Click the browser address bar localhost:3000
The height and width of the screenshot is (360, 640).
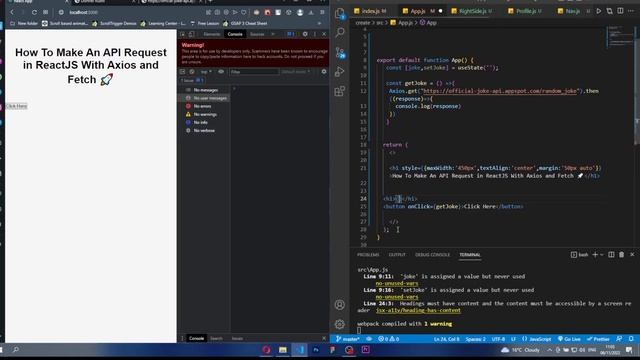(x=83, y=12)
